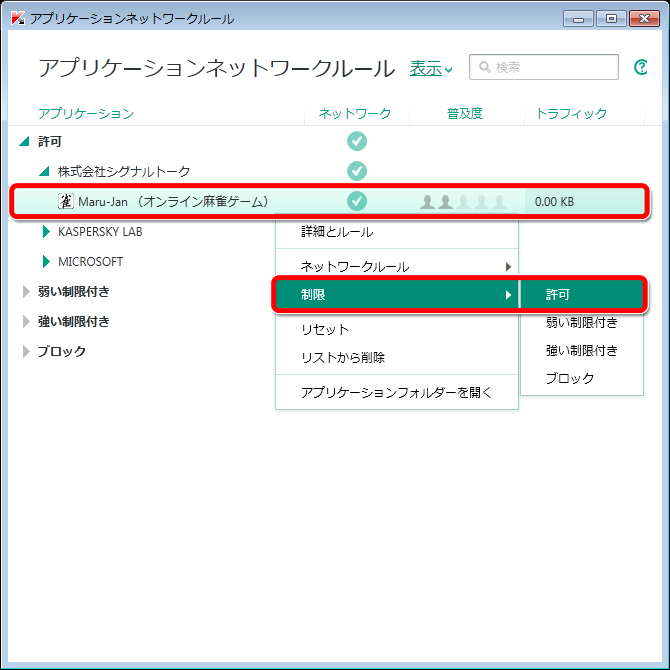Expand the KASPERSKY LAB group

pyautogui.click(x=46, y=232)
